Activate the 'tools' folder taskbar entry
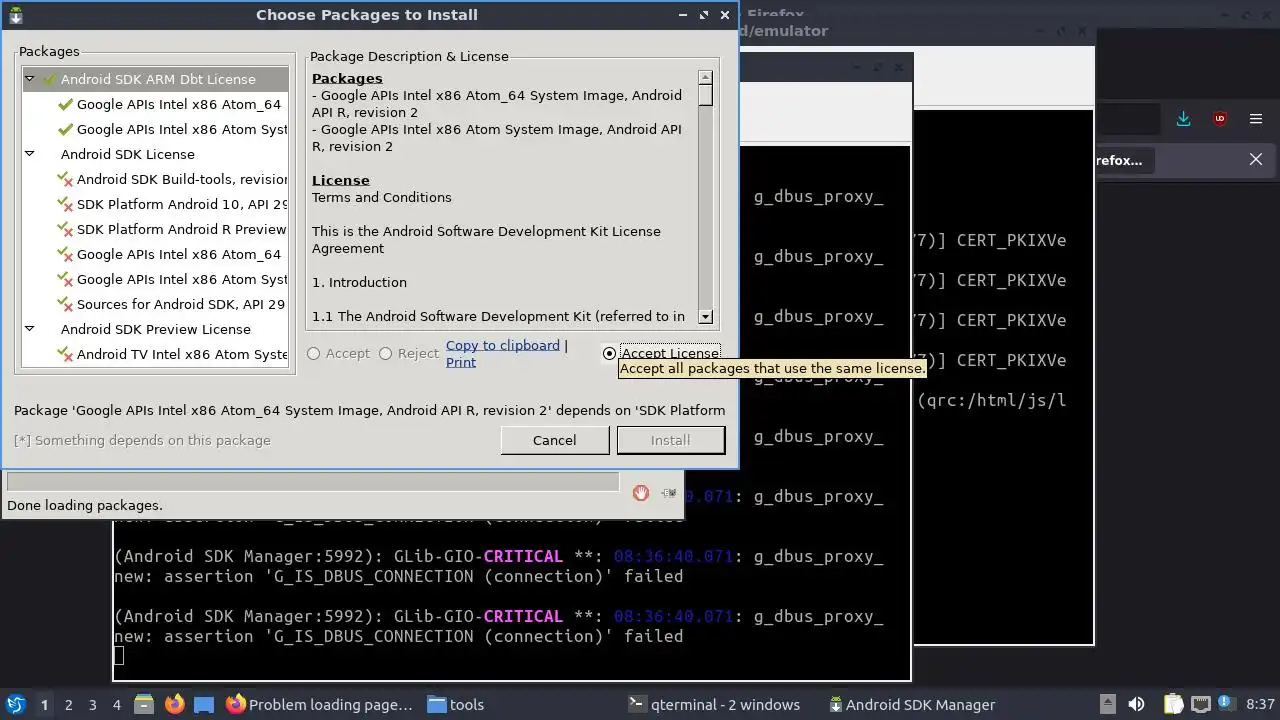Screen dimensions: 1280x720 click(x=456, y=704)
